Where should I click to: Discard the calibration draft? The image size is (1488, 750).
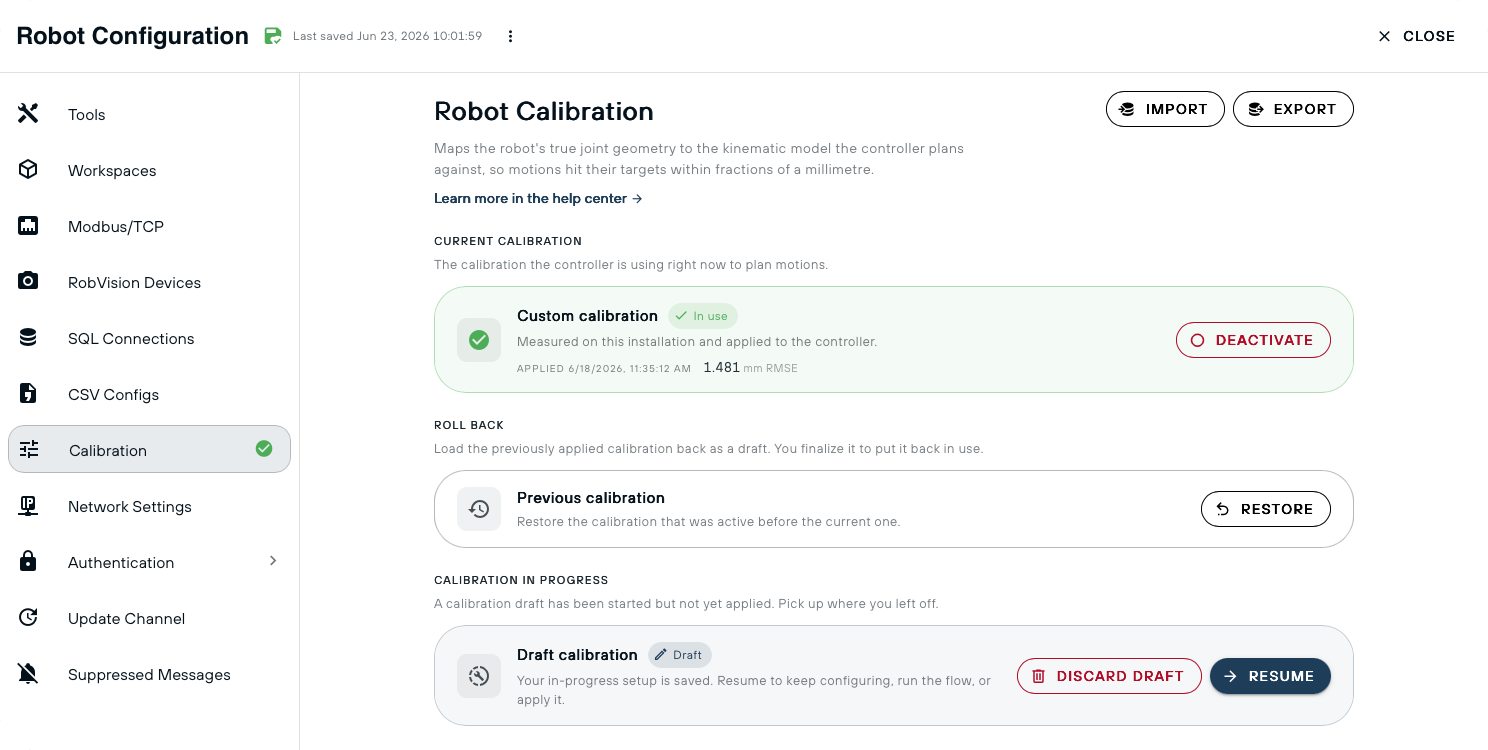(1108, 676)
